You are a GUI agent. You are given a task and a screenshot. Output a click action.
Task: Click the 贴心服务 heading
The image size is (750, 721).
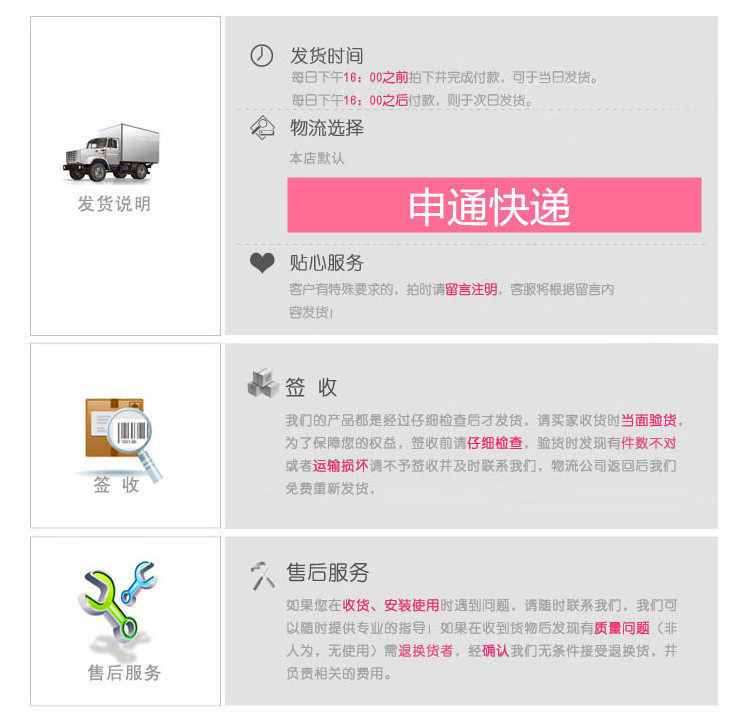327,263
